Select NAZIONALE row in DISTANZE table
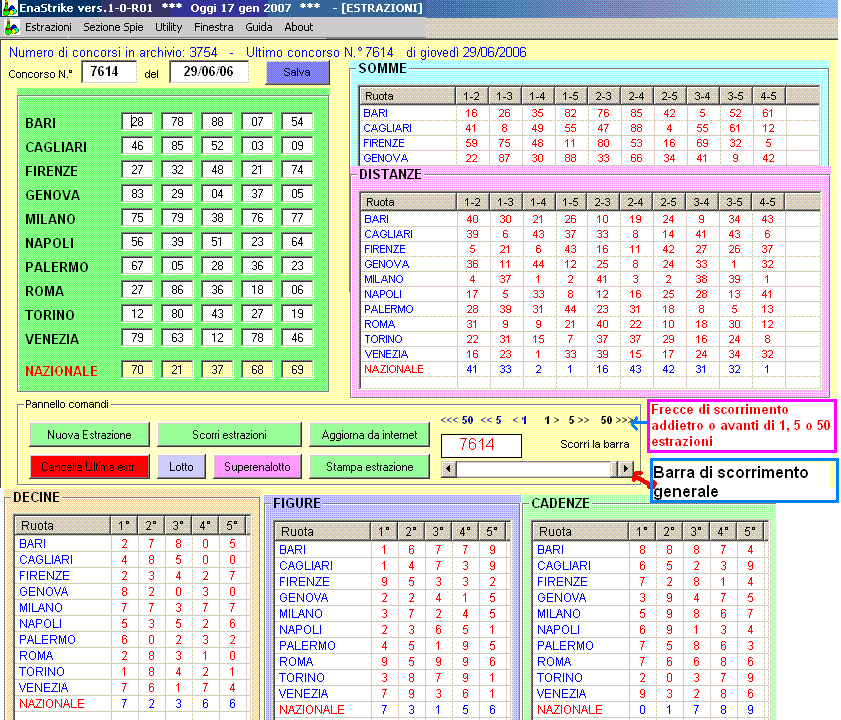The image size is (841, 720). click(x=590, y=369)
